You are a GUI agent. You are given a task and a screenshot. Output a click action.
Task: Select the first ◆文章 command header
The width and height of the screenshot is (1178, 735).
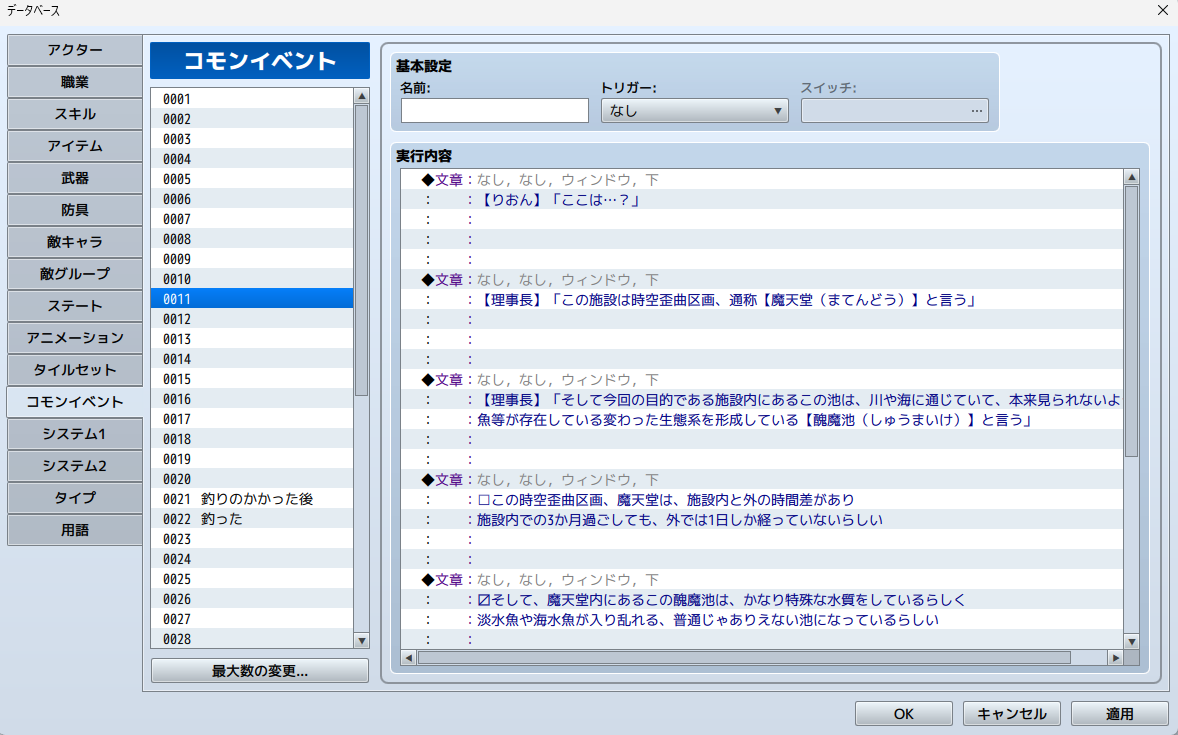click(x=762, y=180)
